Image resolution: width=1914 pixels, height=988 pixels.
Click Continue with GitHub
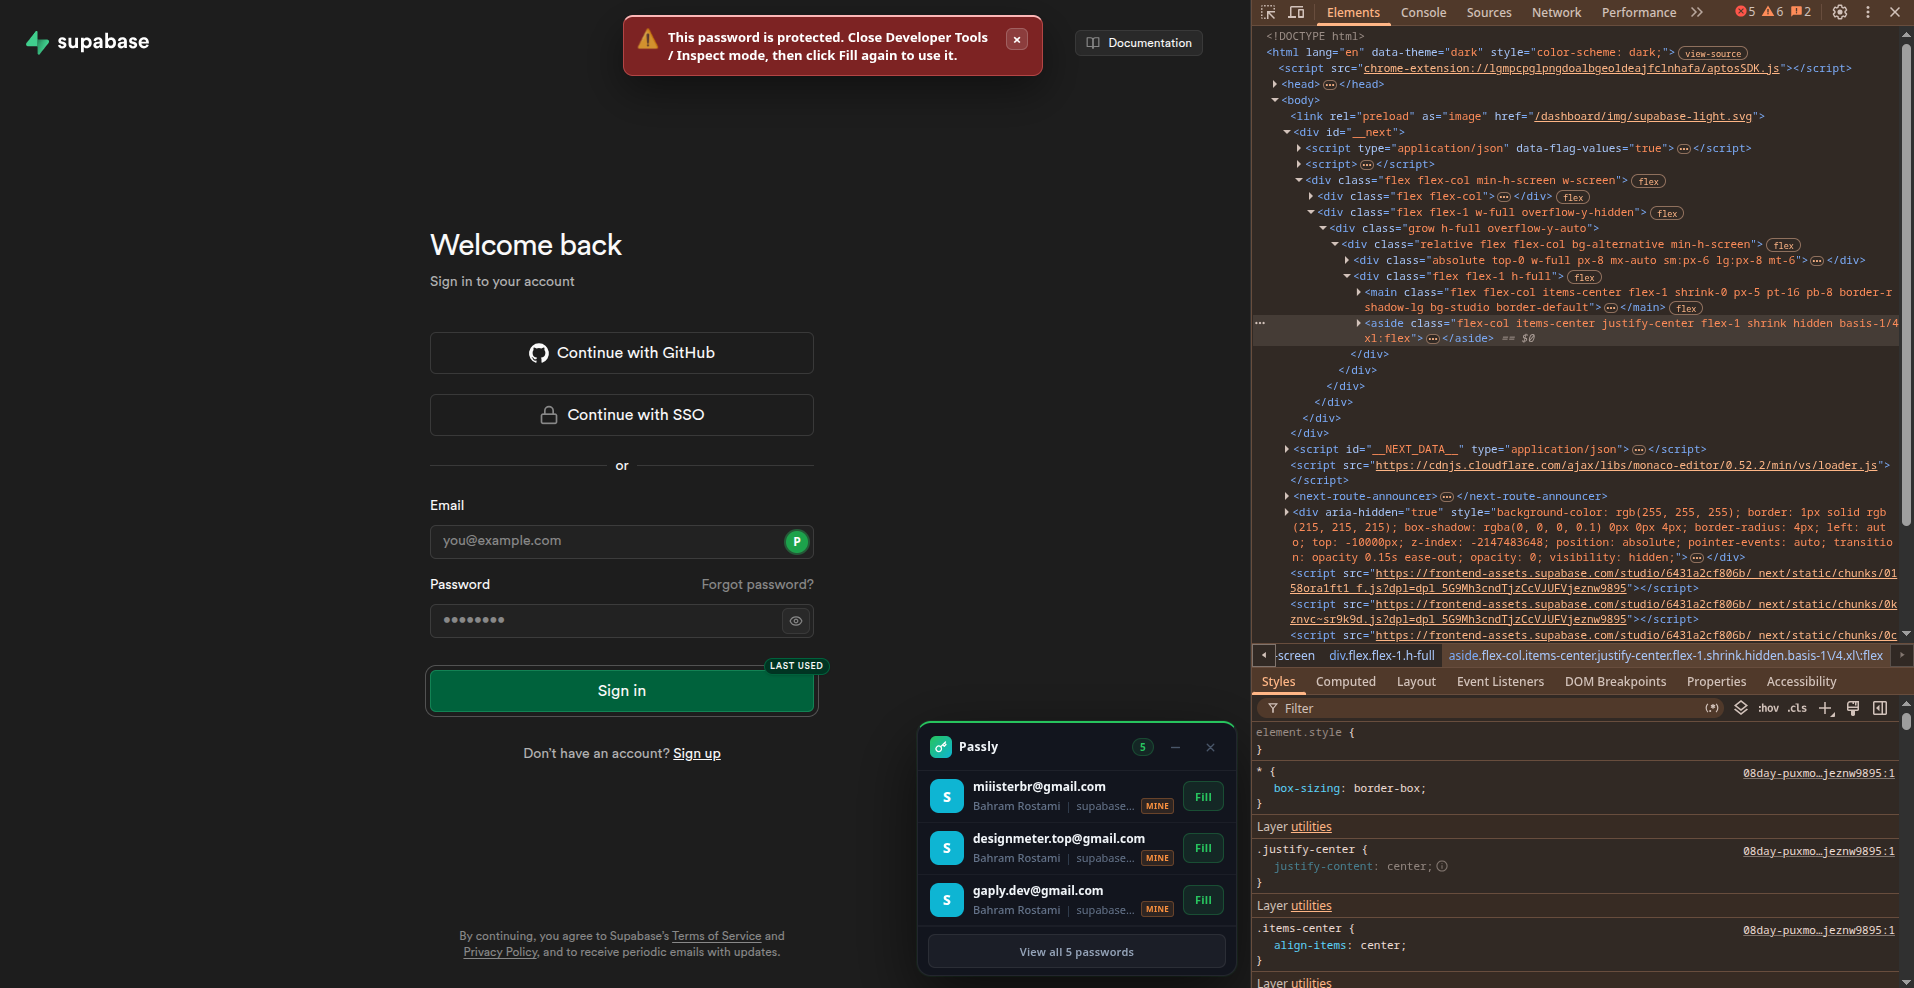pos(622,353)
